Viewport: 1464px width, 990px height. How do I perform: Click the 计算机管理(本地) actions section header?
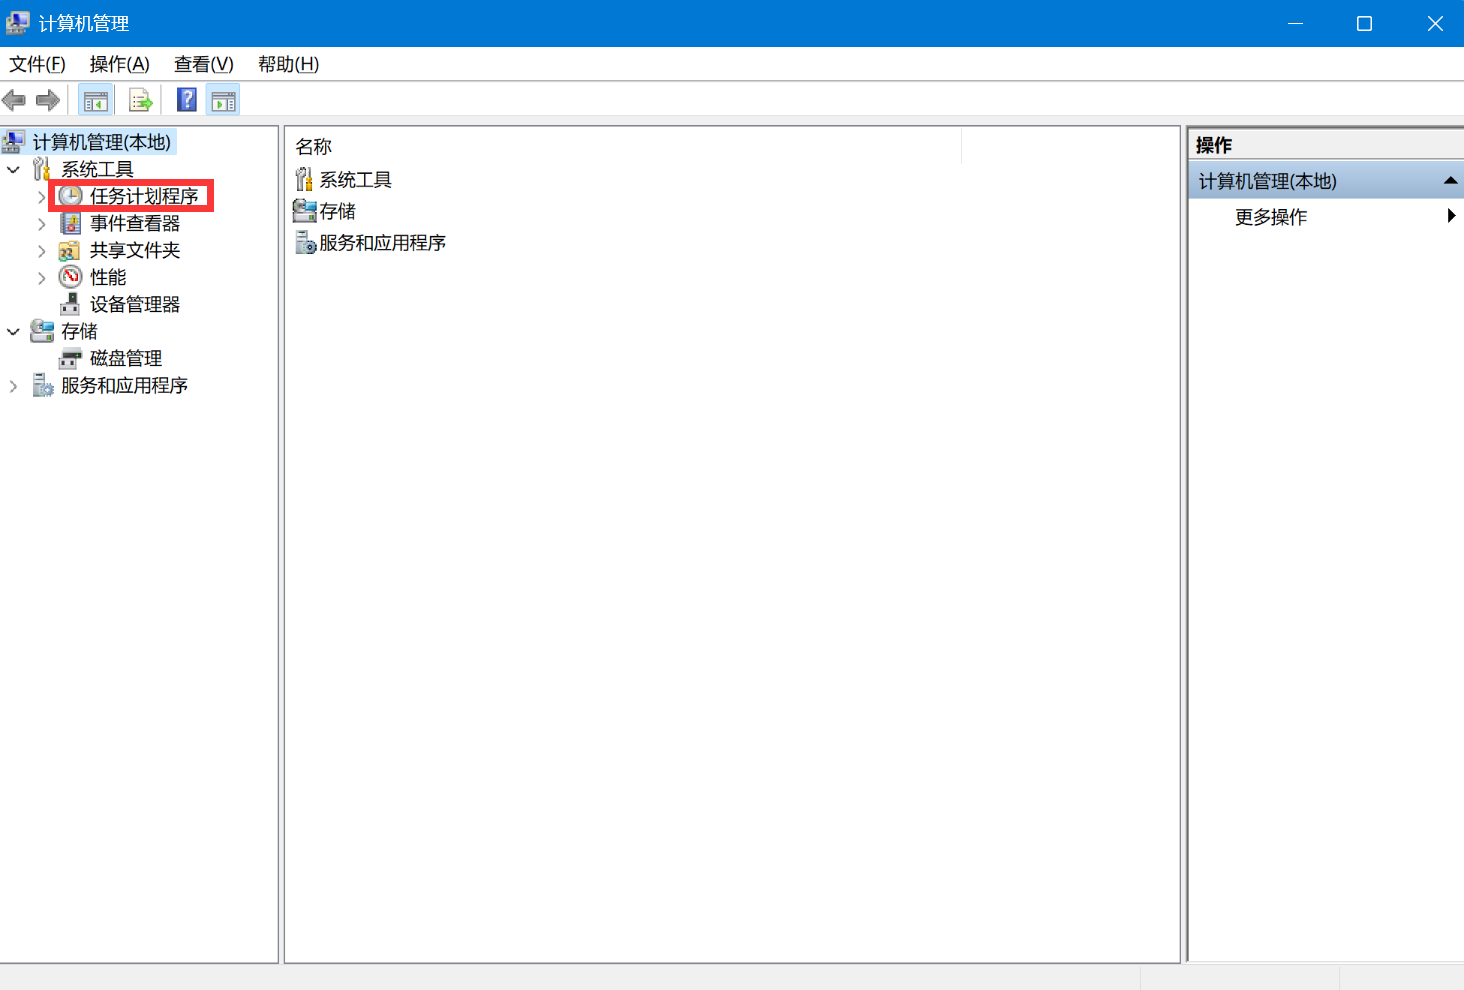point(1326,181)
